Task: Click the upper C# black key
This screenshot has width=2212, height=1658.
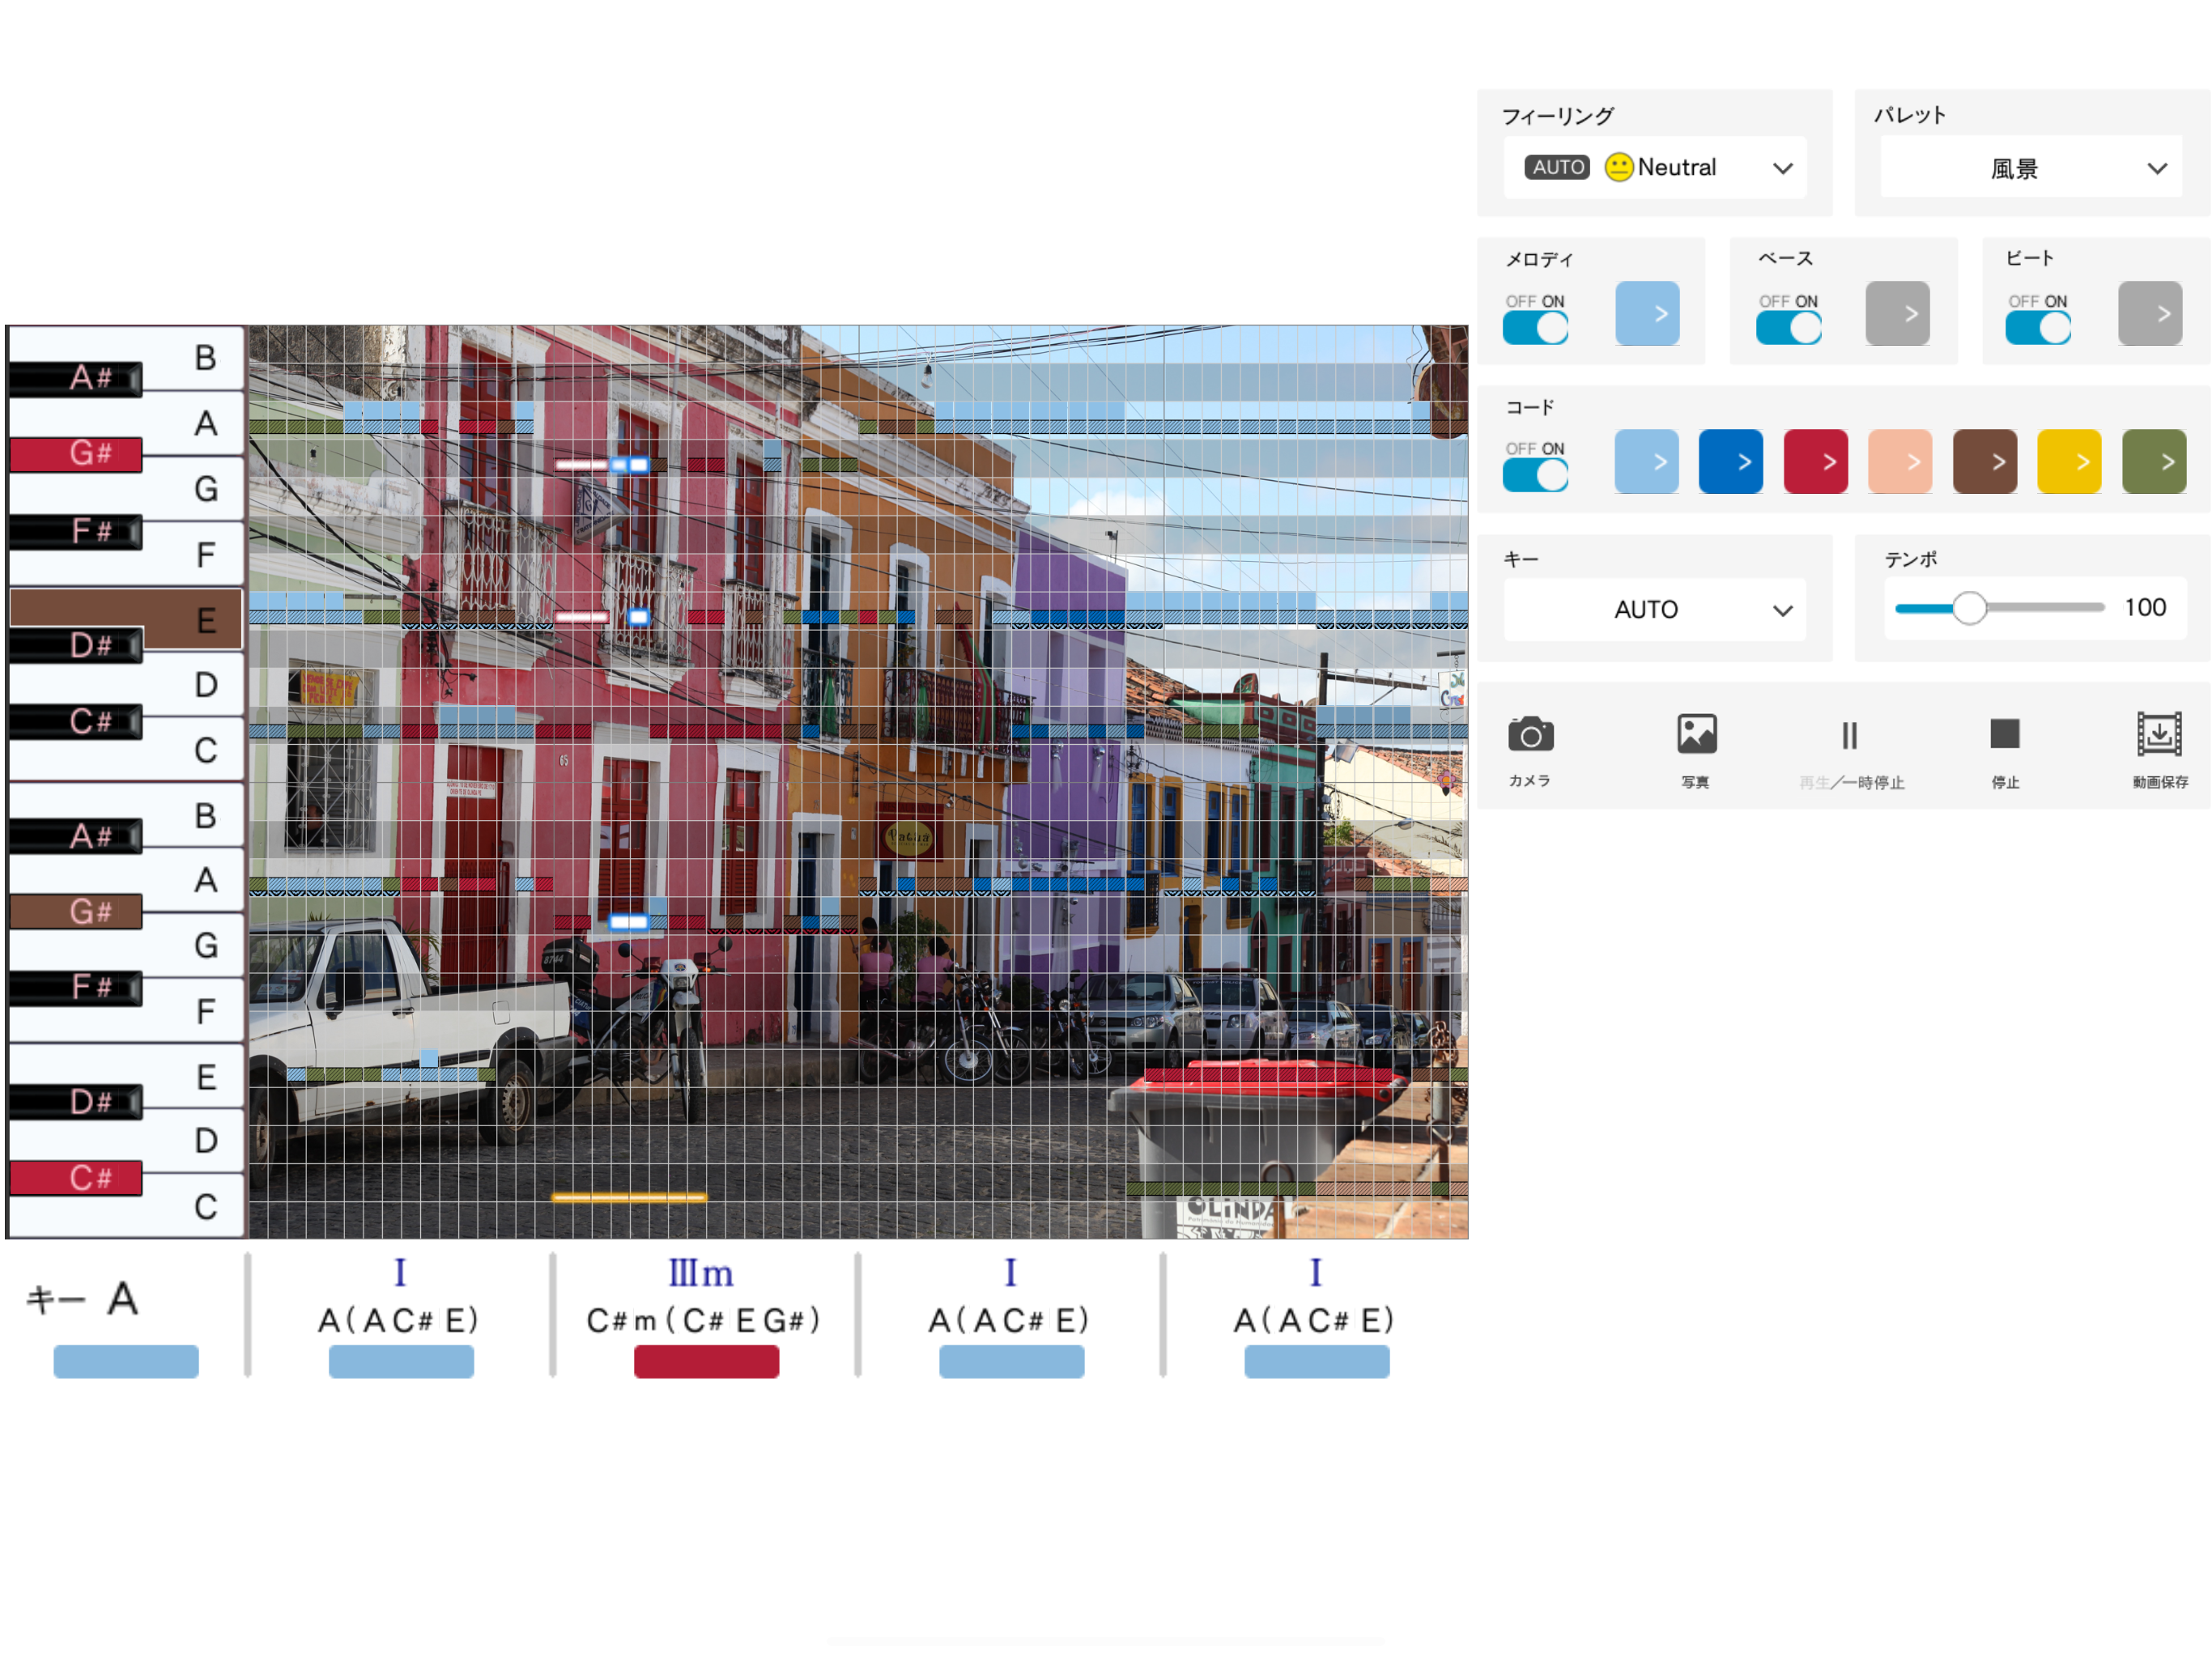Action: pos(76,721)
